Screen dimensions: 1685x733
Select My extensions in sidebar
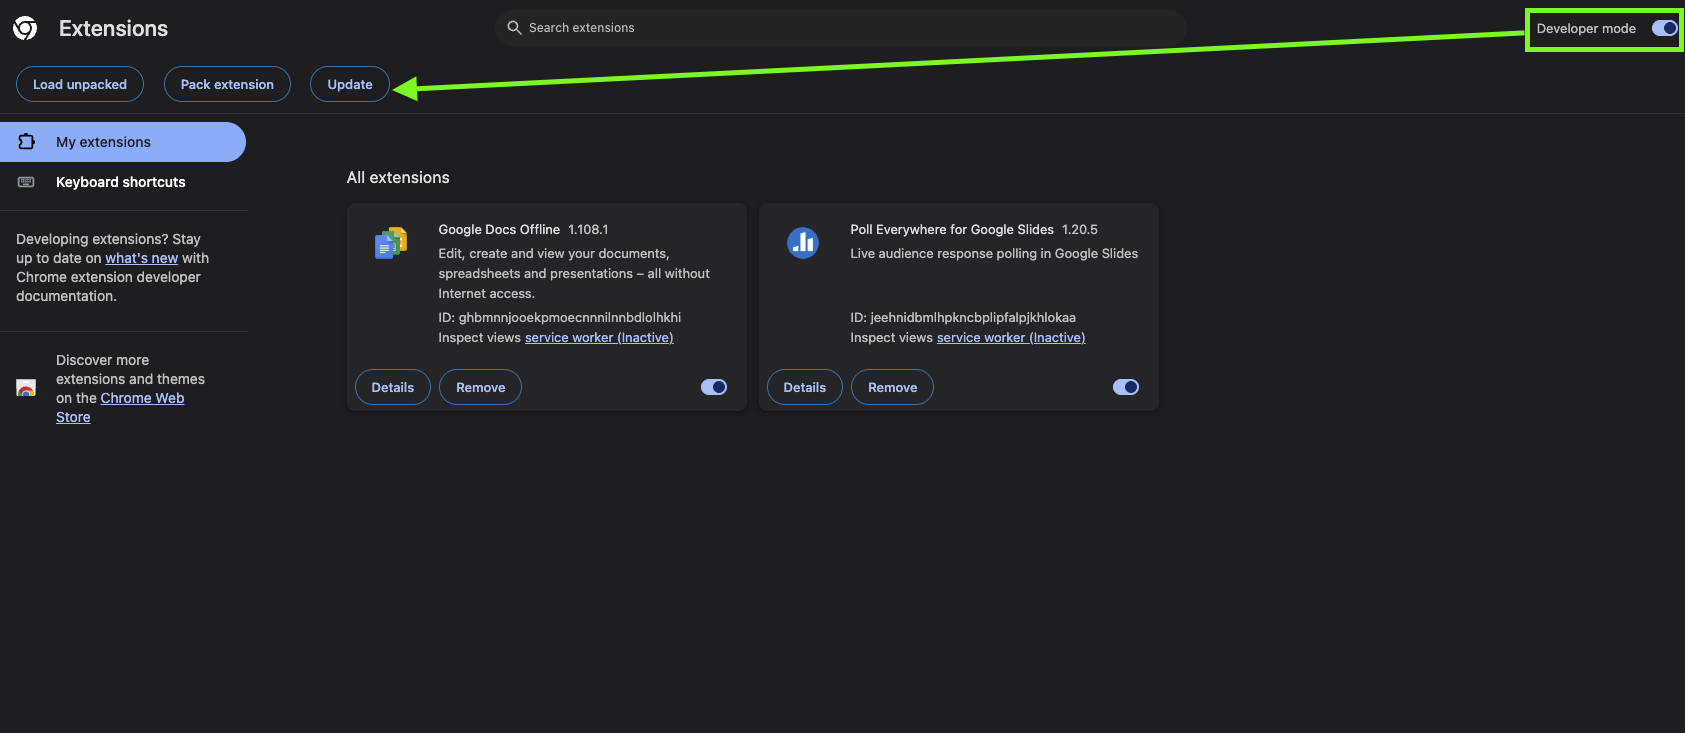point(123,142)
